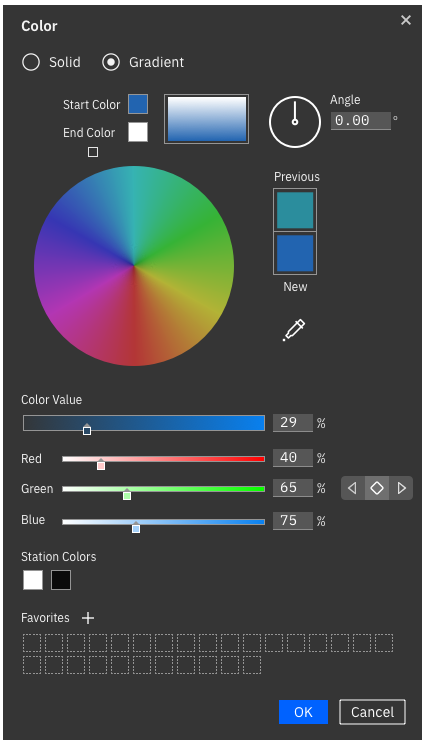Viewport: 425px width, 743px height.
Task: Click the Blue percent field
Action: click(x=293, y=521)
